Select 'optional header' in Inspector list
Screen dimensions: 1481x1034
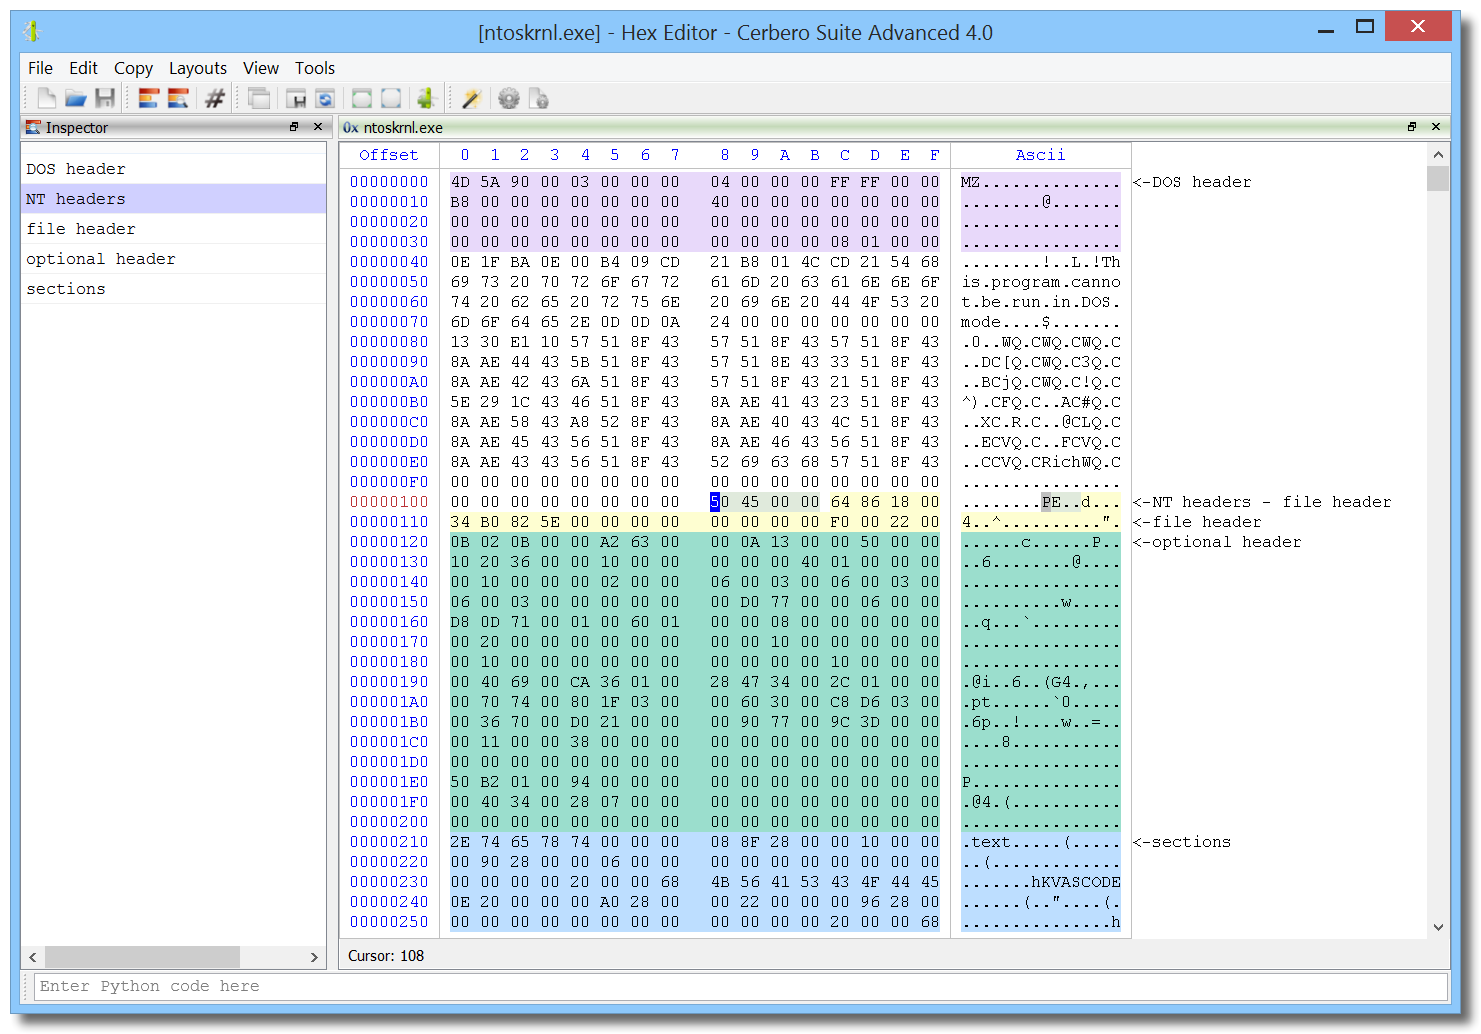click(101, 259)
